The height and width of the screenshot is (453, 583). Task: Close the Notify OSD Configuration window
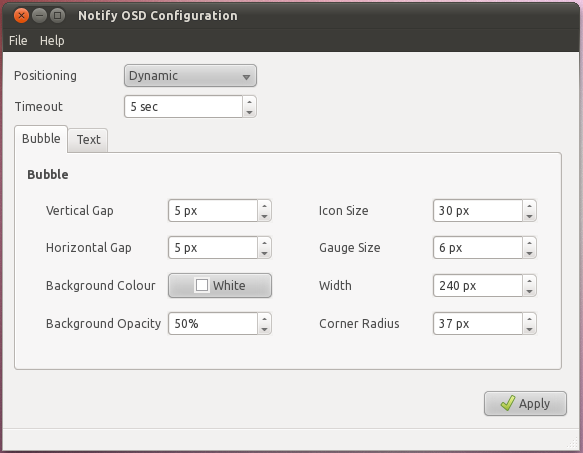click(21, 16)
